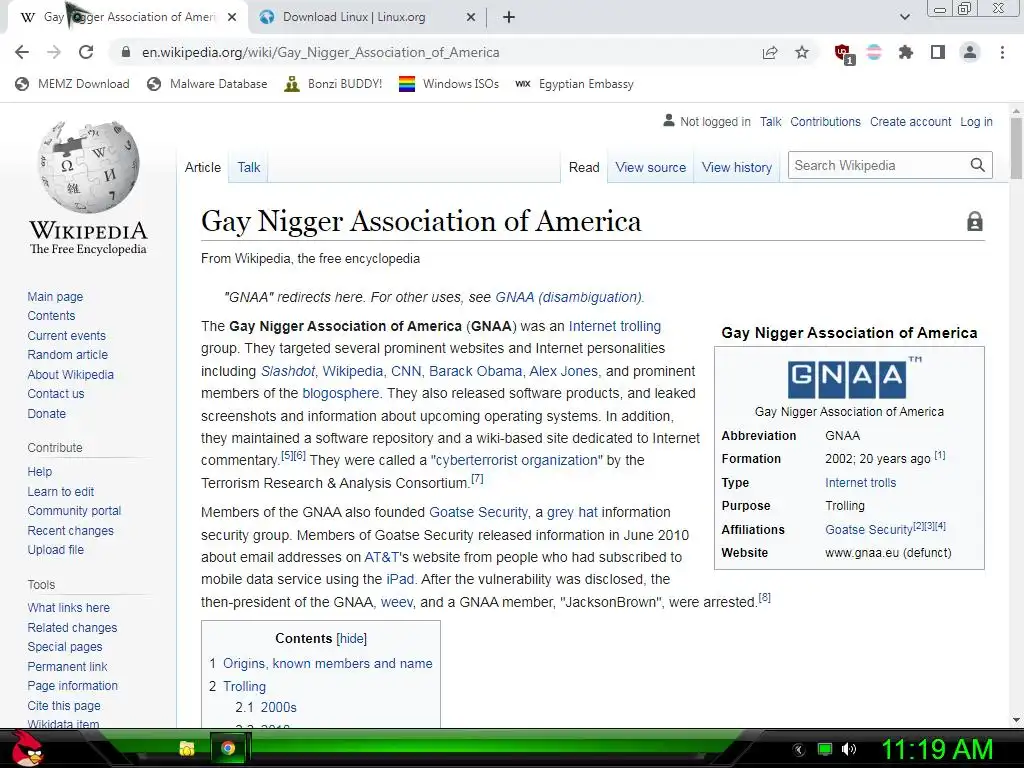
Task: Open the tab search dropdown chevron
Action: (x=904, y=18)
